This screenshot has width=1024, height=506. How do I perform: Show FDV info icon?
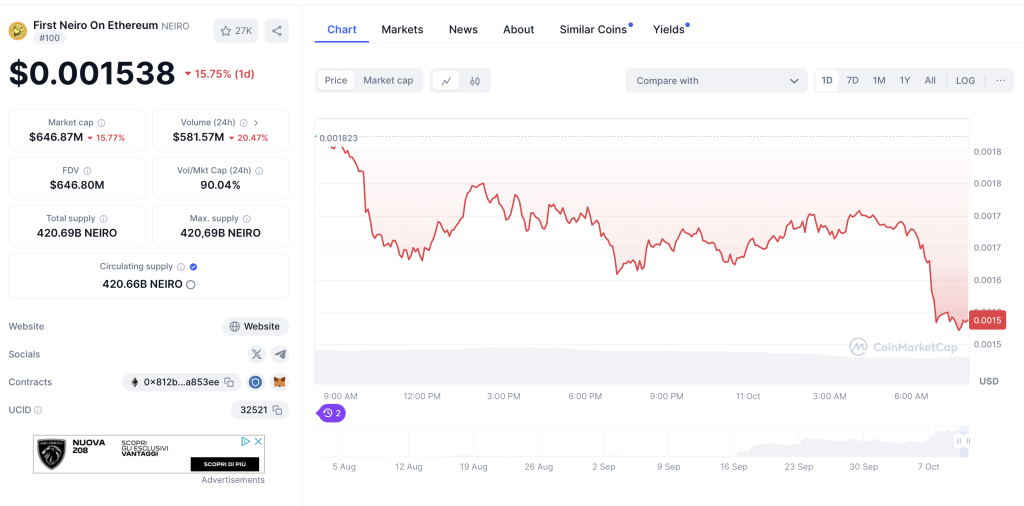pos(88,170)
